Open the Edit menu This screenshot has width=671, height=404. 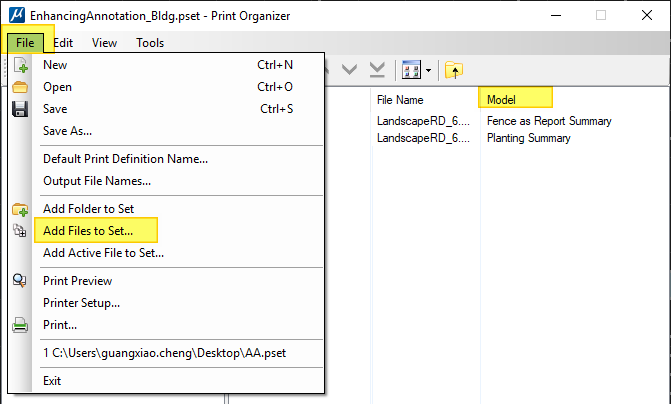[63, 43]
